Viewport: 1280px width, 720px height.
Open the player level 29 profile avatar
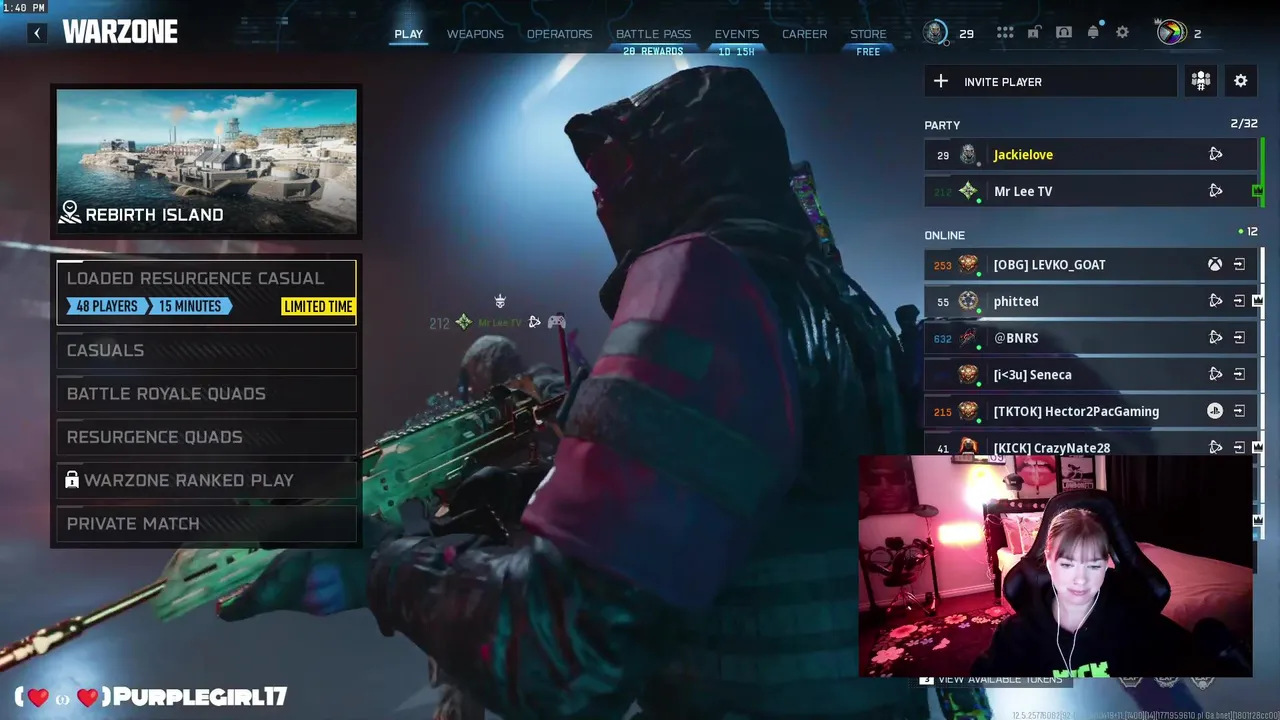pyautogui.click(x=935, y=33)
